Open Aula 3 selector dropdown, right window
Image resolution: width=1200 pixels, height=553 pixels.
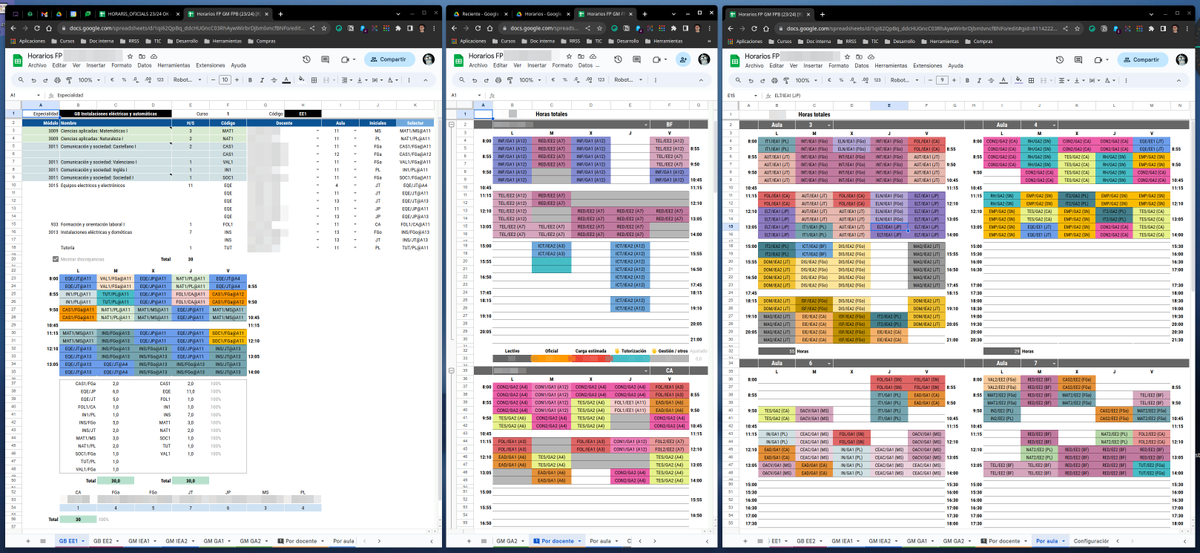pyautogui.click(x=829, y=125)
